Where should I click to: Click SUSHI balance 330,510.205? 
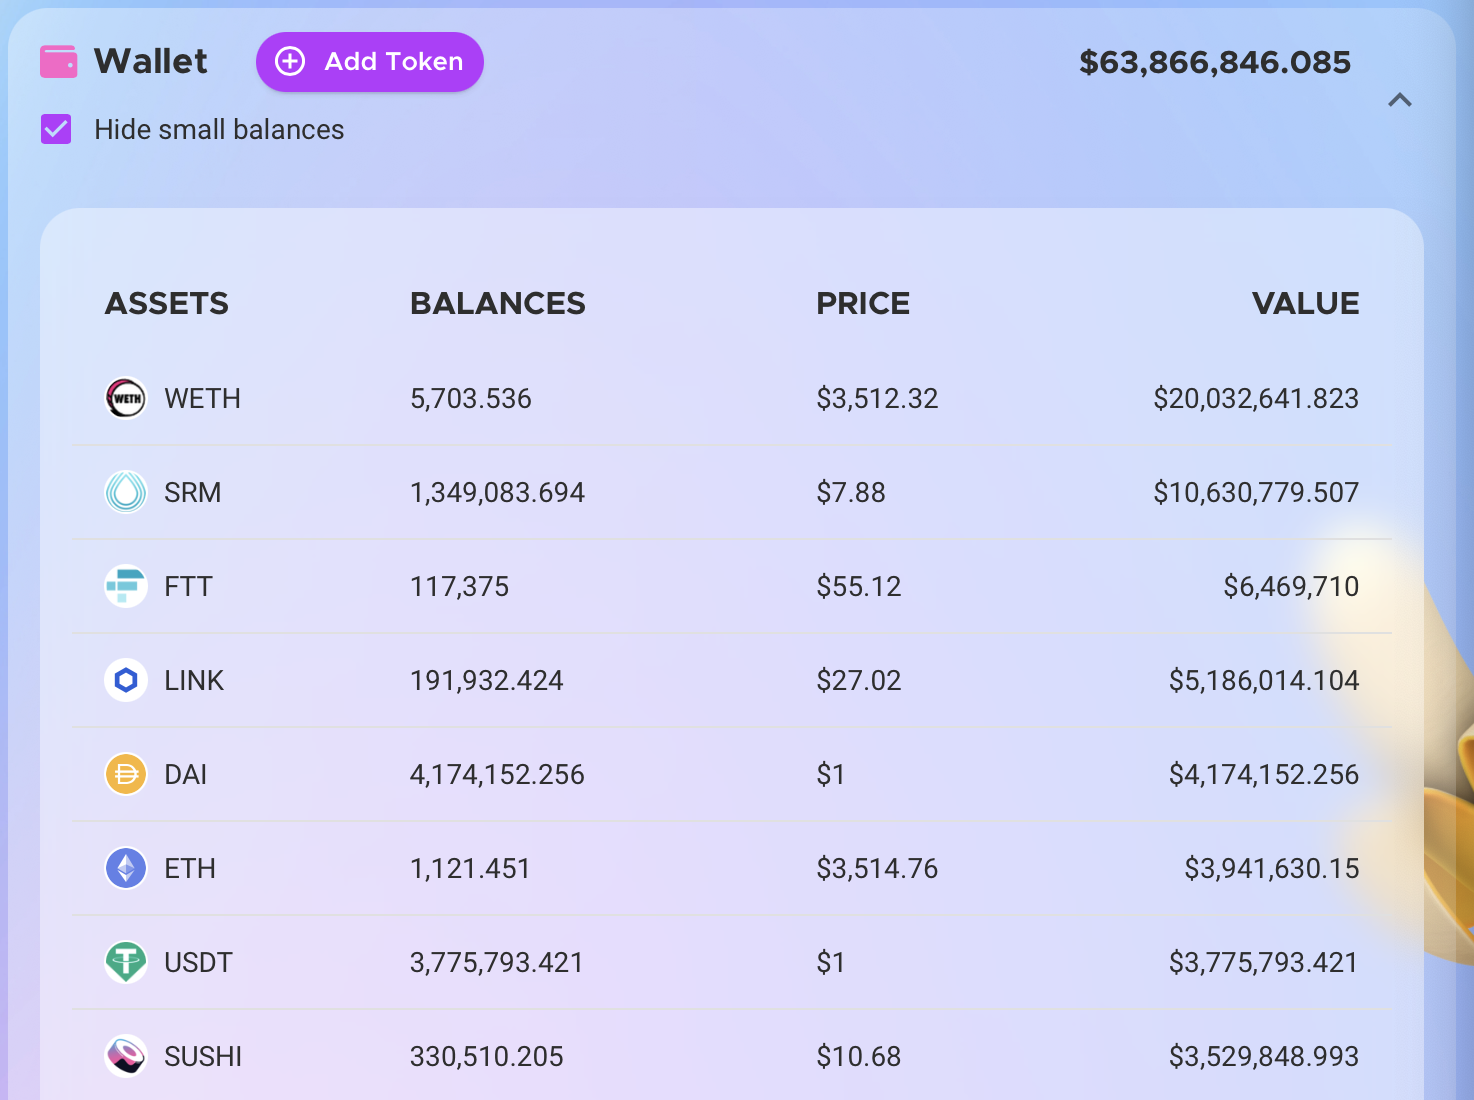click(x=487, y=1056)
